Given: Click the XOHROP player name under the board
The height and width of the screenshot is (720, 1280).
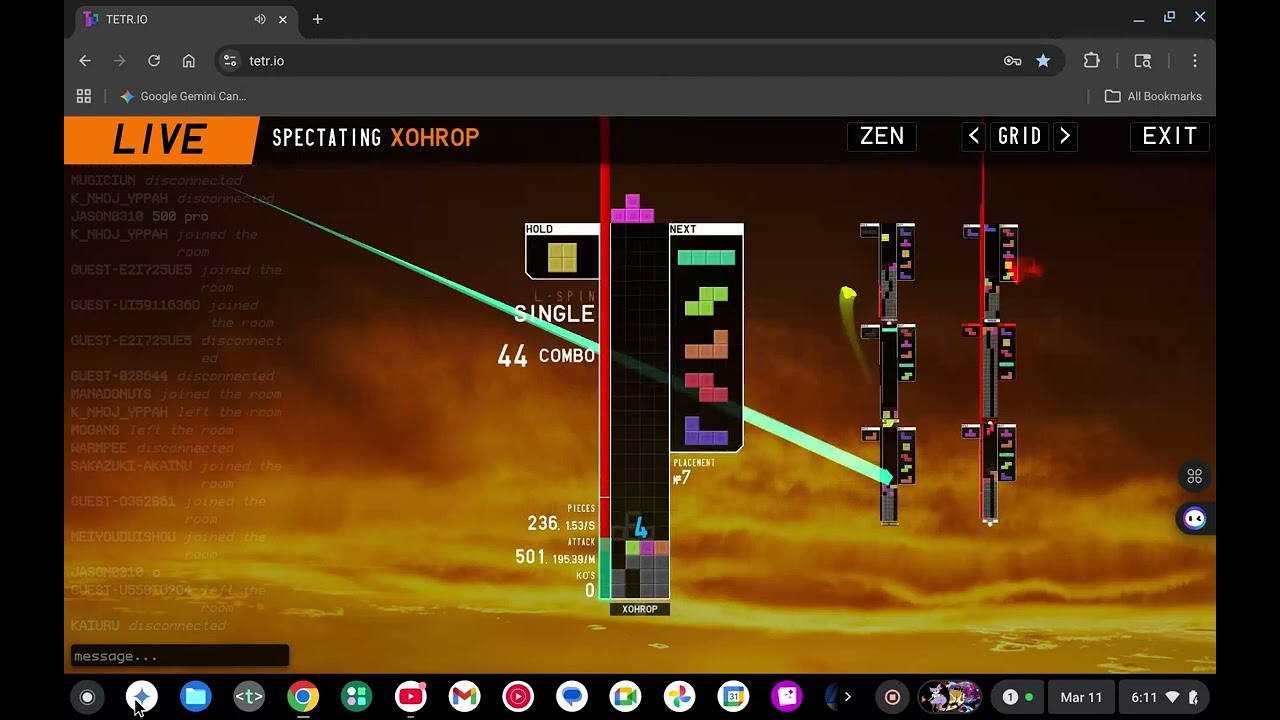Looking at the screenshot, I should point(640,609).
